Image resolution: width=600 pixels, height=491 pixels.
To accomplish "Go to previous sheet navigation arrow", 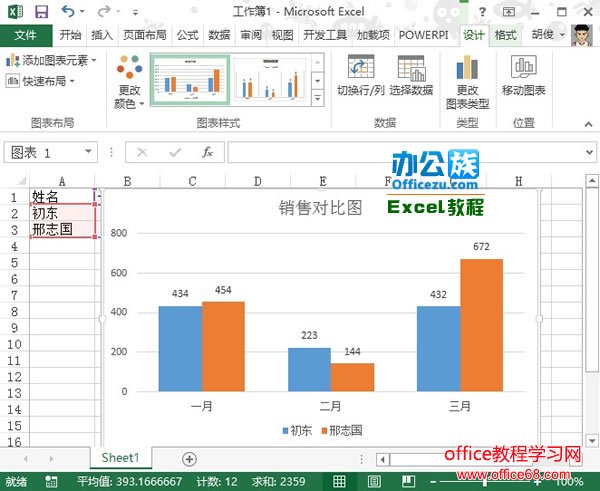I will [x=25, y=458].
